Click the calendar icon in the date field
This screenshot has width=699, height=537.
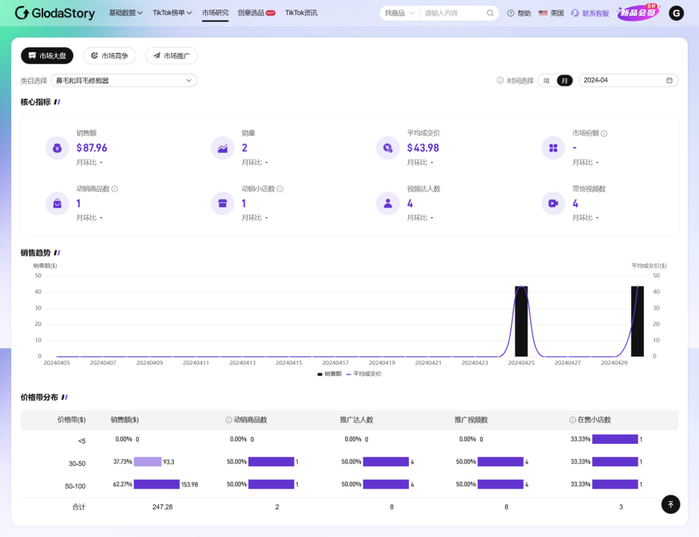coord(670,80)
